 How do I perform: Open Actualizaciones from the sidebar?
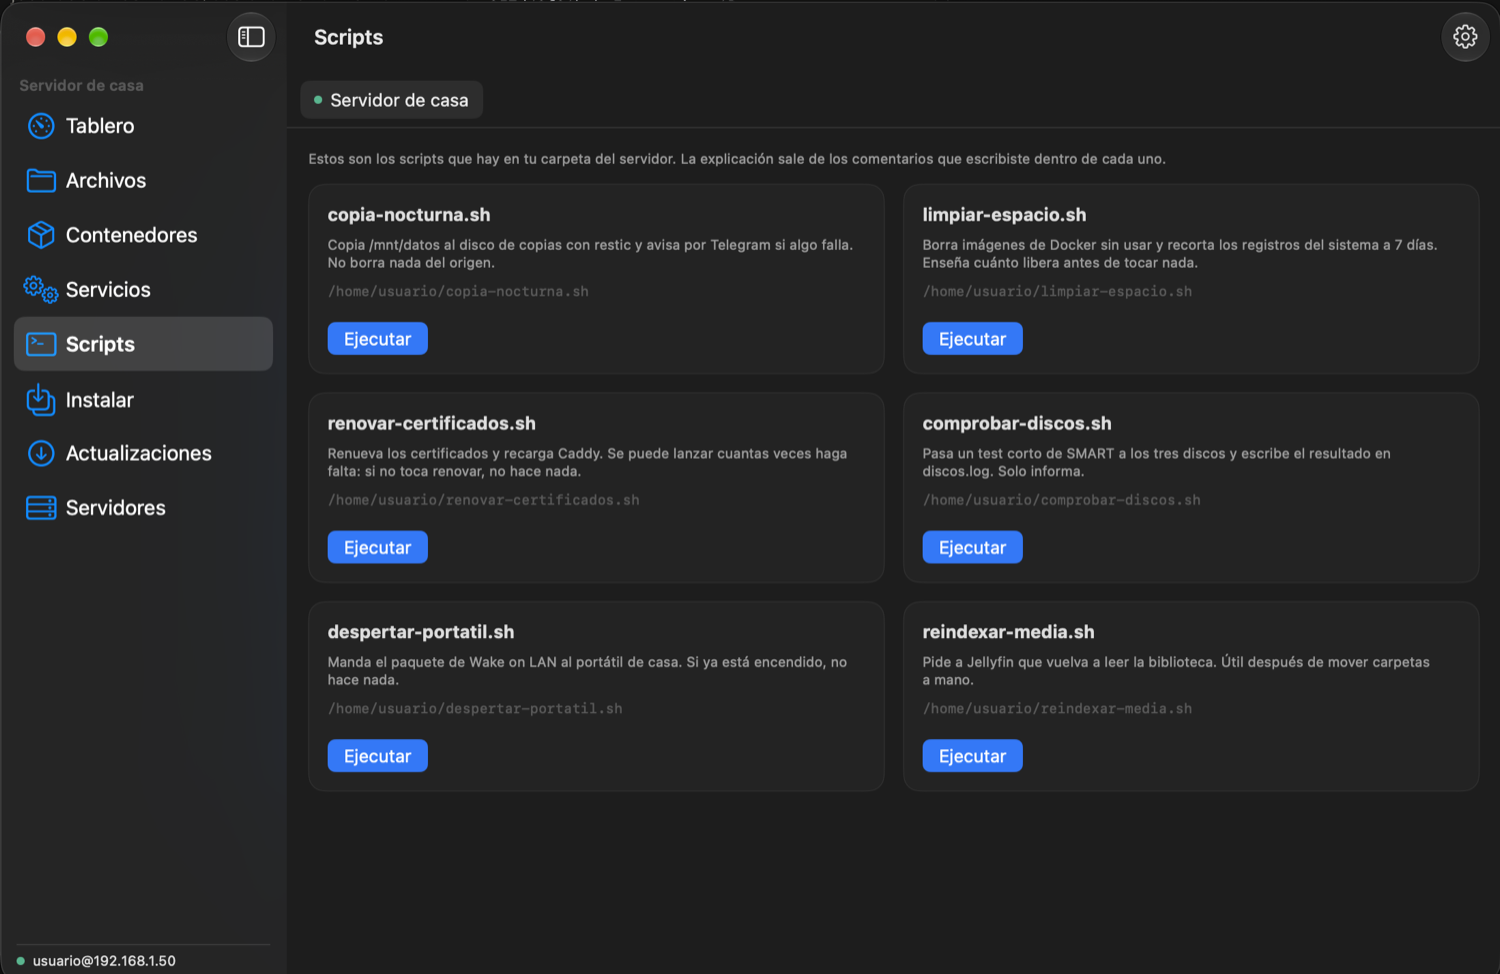click(x=143, y=453)
